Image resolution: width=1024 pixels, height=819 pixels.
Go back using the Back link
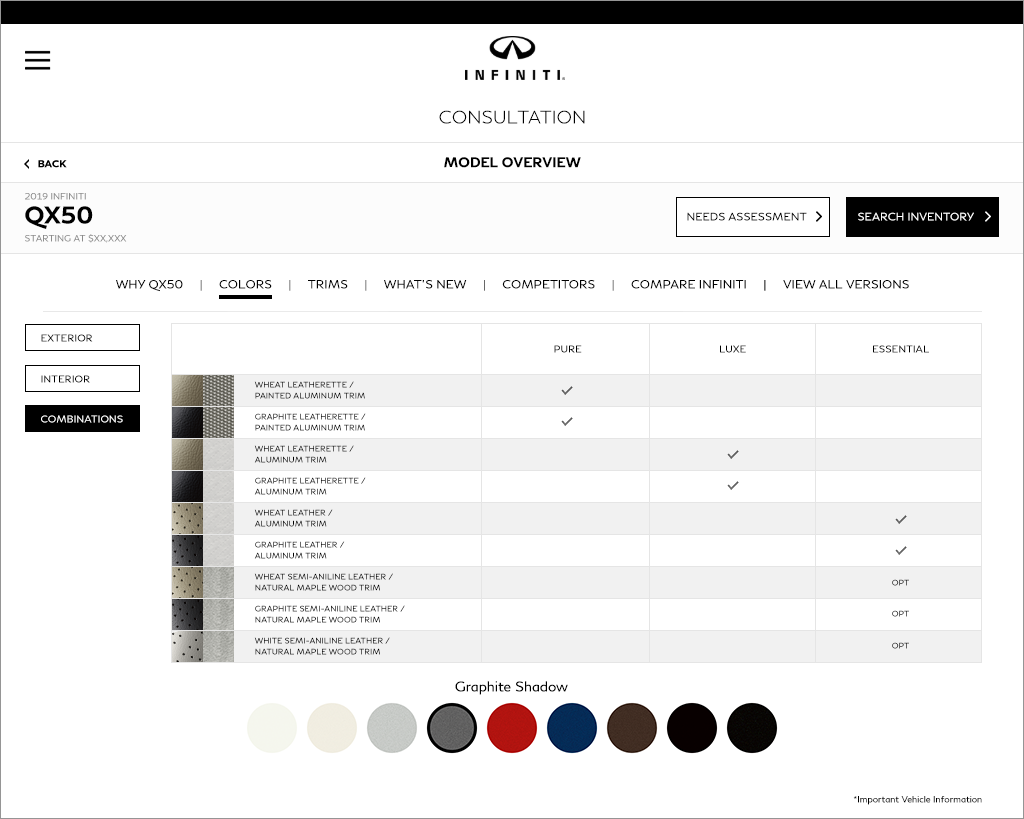[x=45, y=163]
